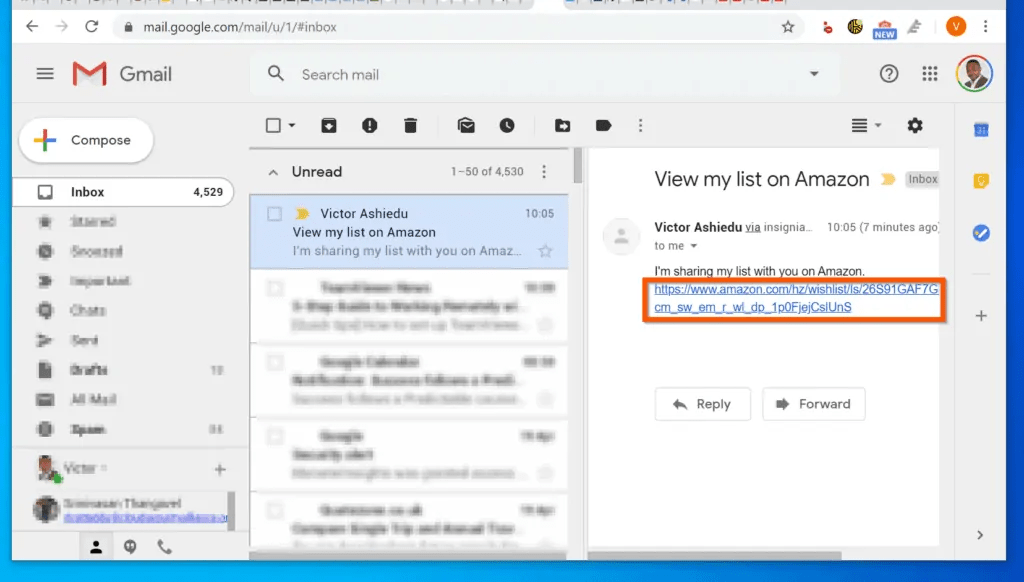Star the Victor Ashiedu email

click(x=545, y=252)
